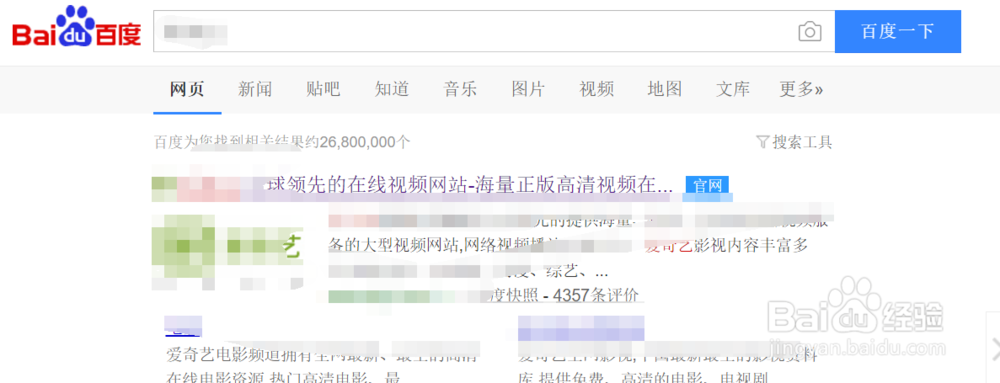Switch to the 新闻 tab
Viewport: 1000px width, 383px height.
click(x=255, y=89)
